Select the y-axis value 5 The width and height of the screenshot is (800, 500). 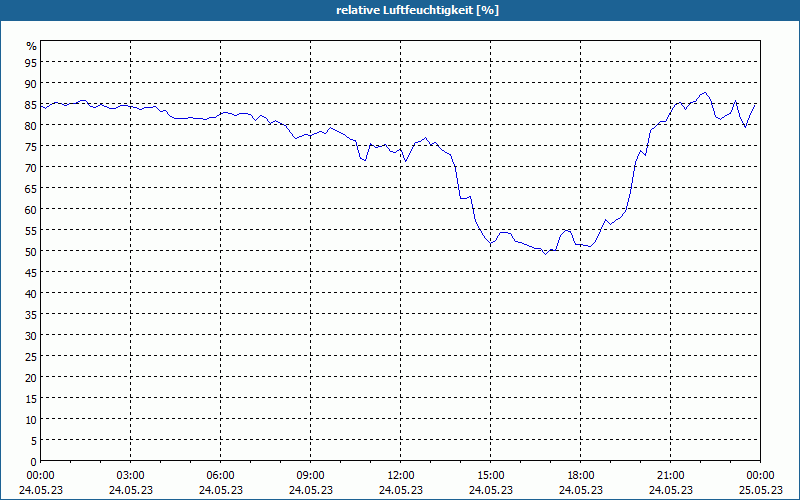34,441
